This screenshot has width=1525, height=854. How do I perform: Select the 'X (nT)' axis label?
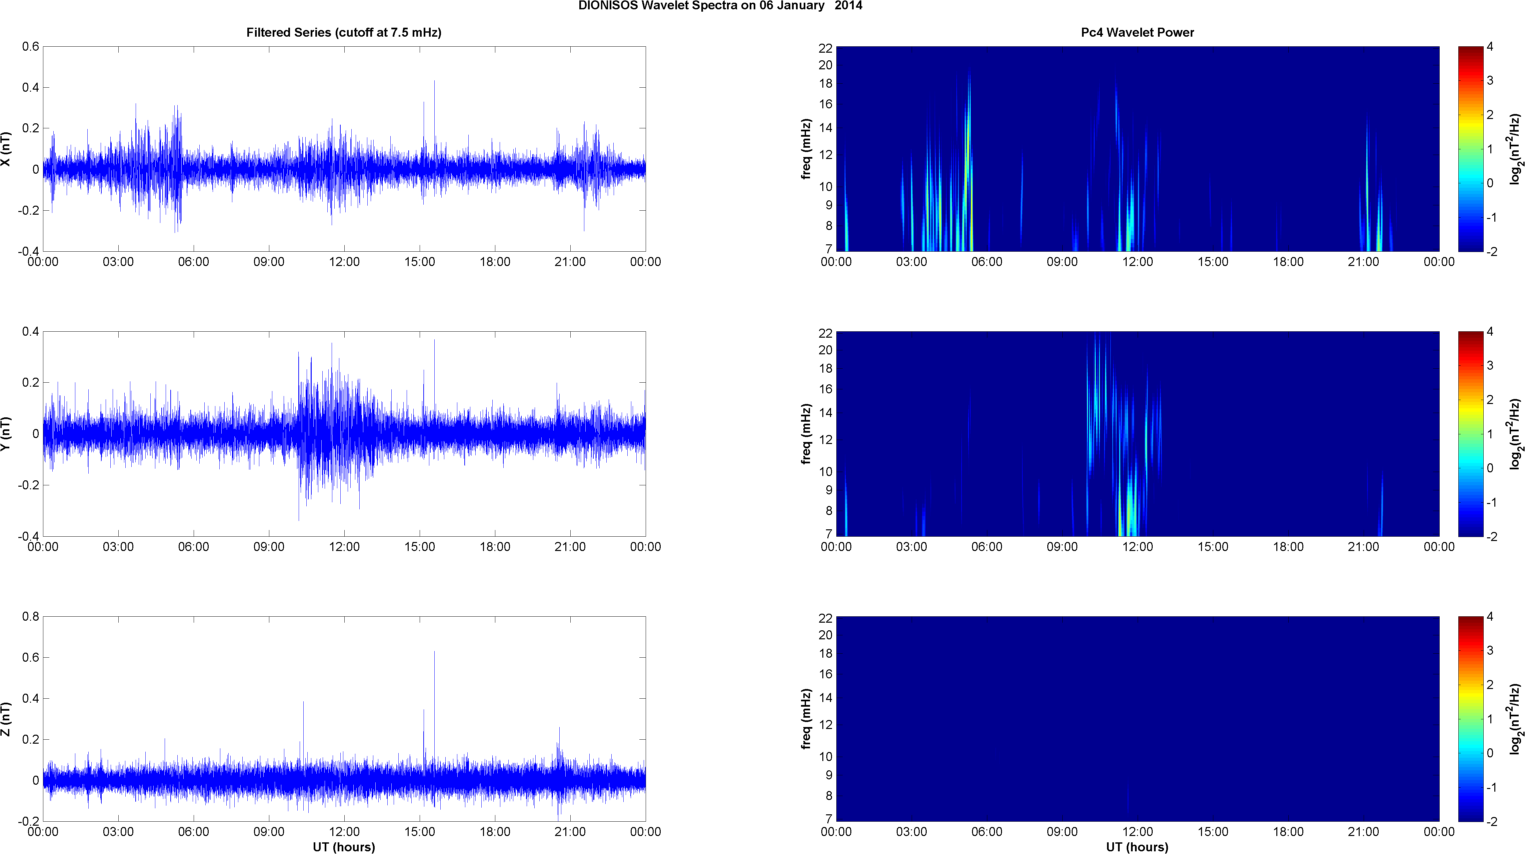6,149
